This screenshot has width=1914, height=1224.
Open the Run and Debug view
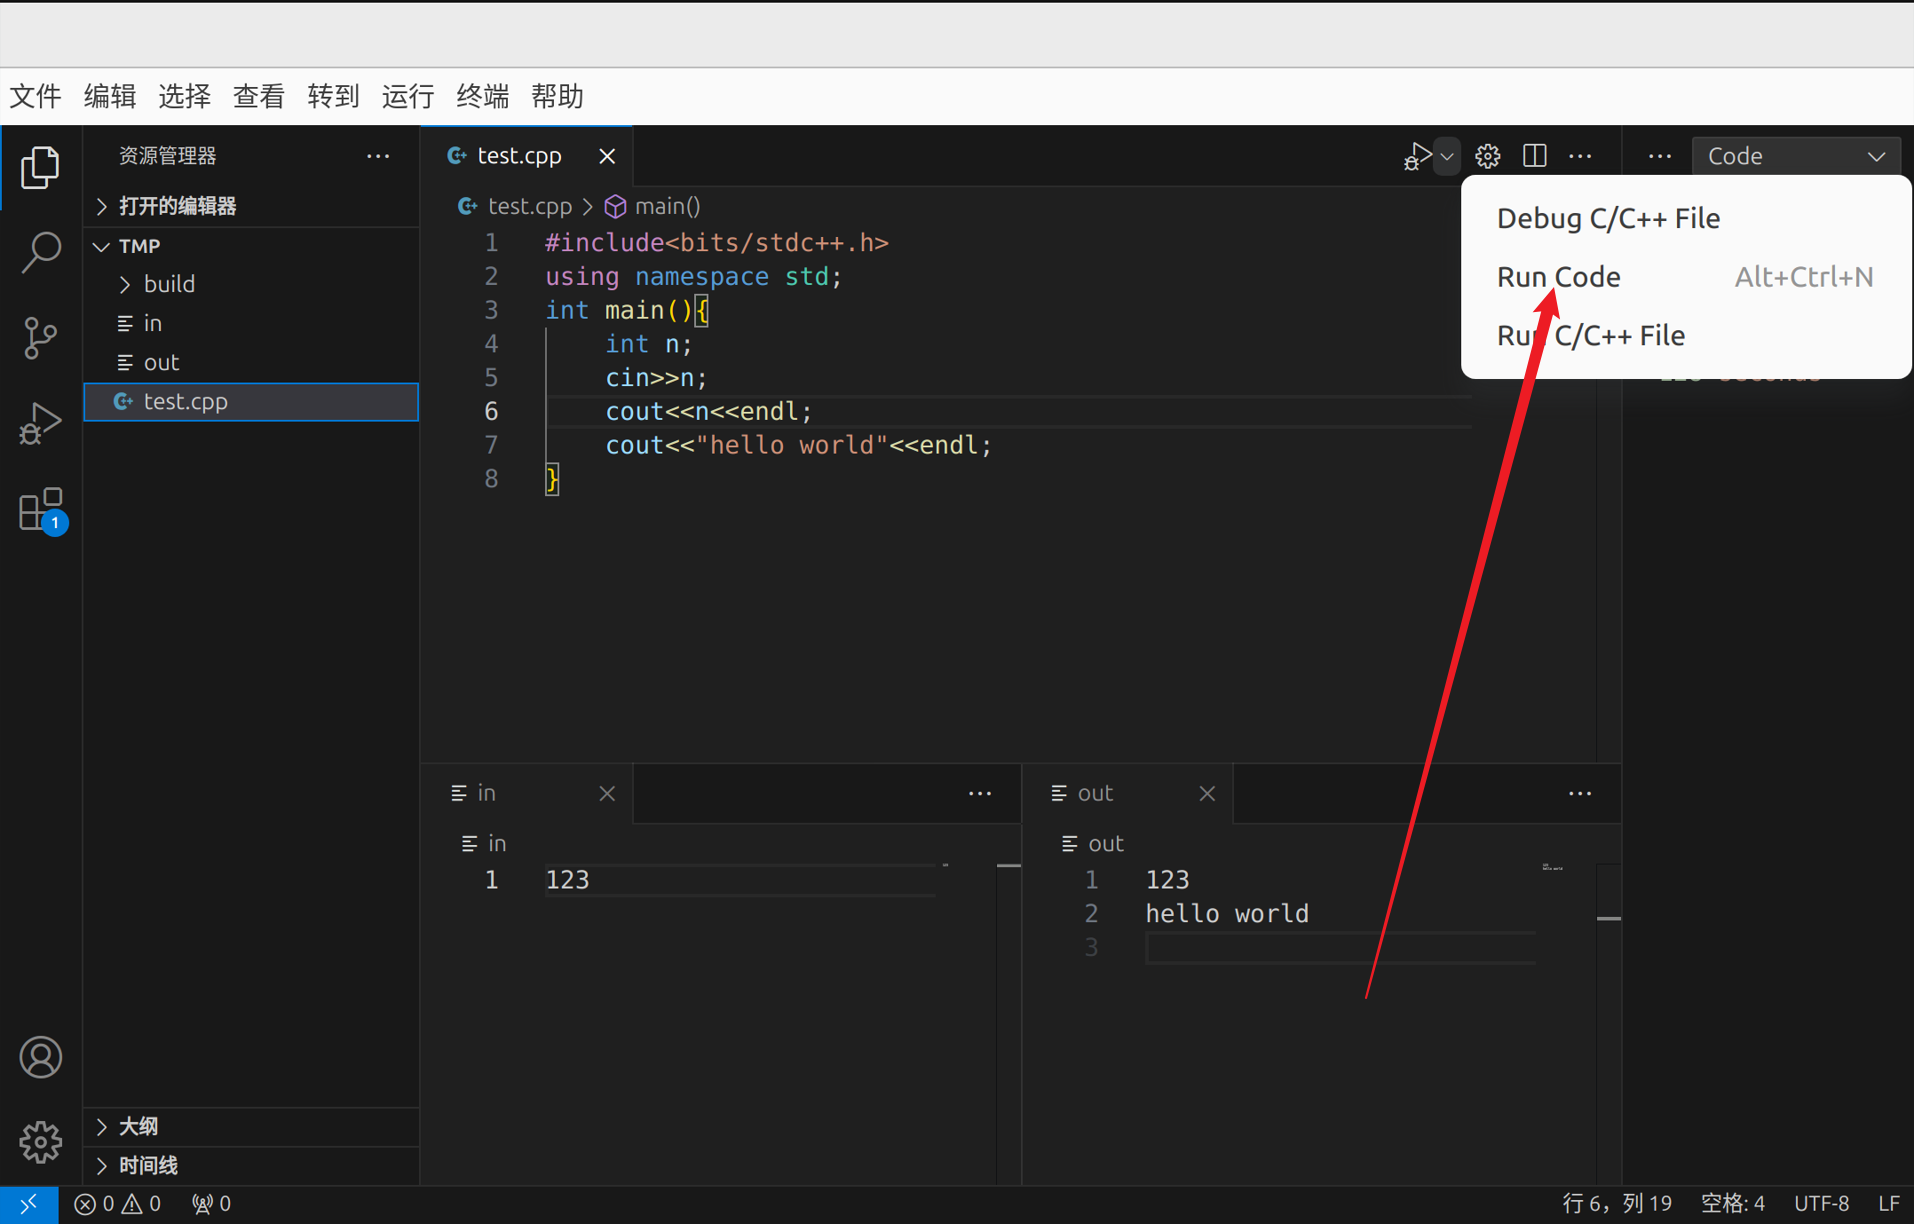click(x=40, y=423)
